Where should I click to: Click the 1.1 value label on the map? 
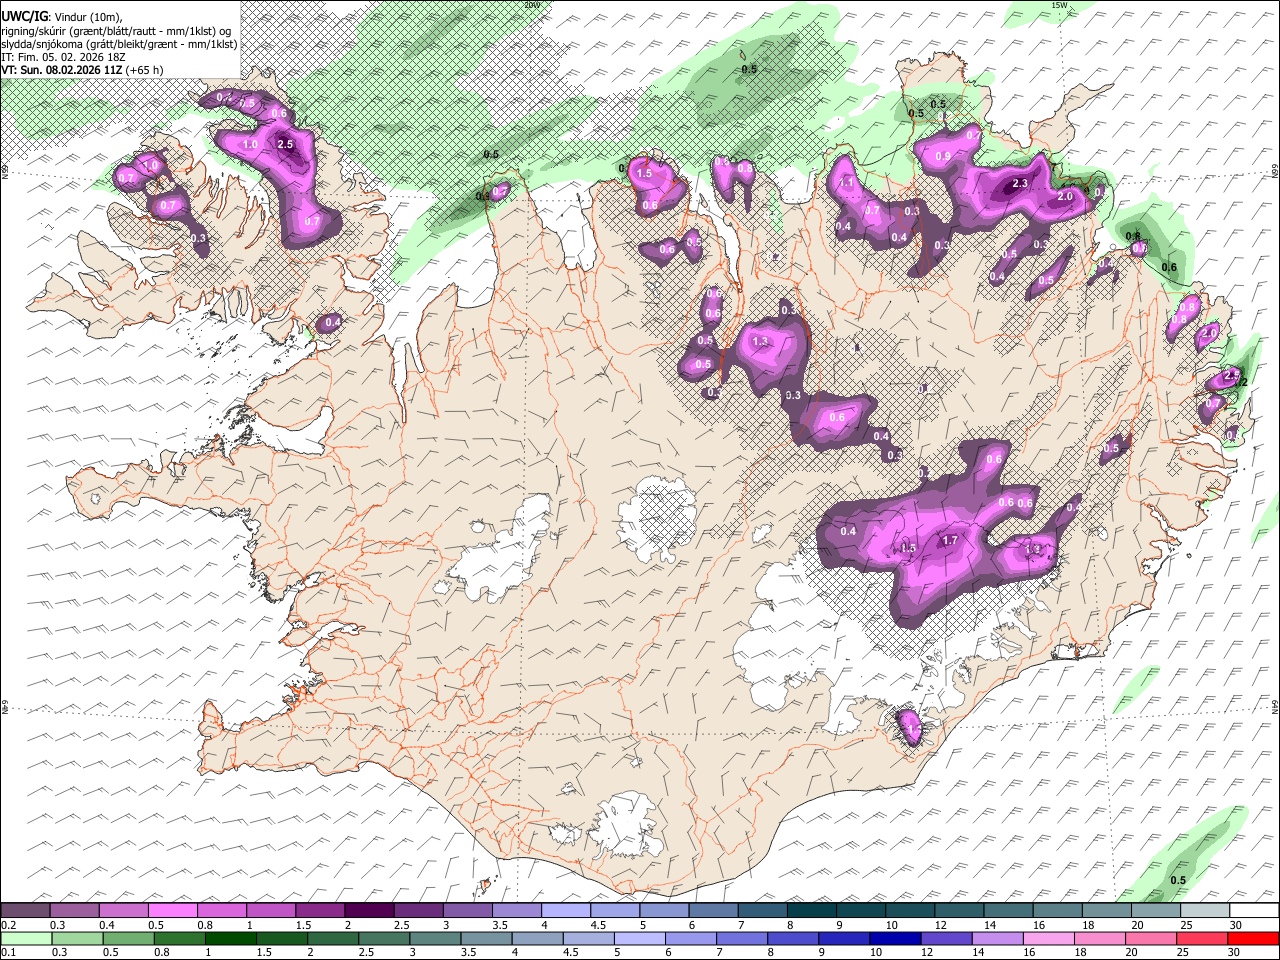point(847,183)
